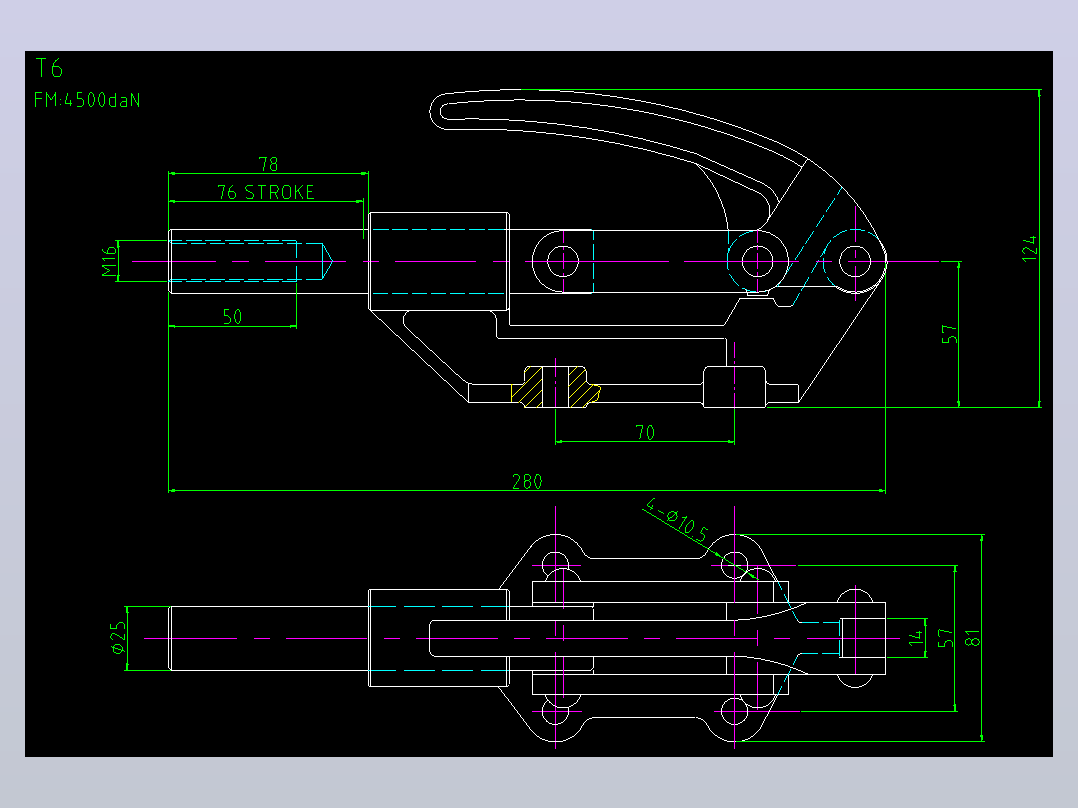The height and width of the screenshot is (808, 1078).
Task: Select the M16 thread dimension label
Action: tap(109, 261)
